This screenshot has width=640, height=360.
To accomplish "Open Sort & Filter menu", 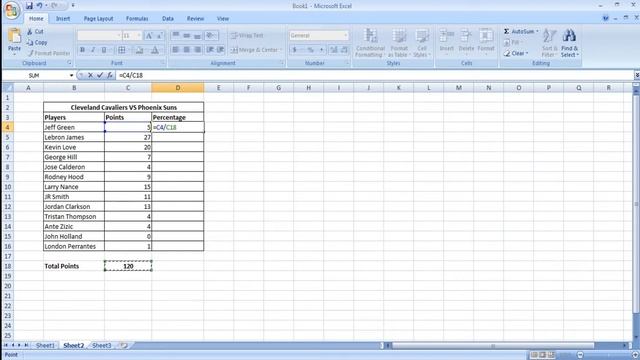I will coord(549,42).
